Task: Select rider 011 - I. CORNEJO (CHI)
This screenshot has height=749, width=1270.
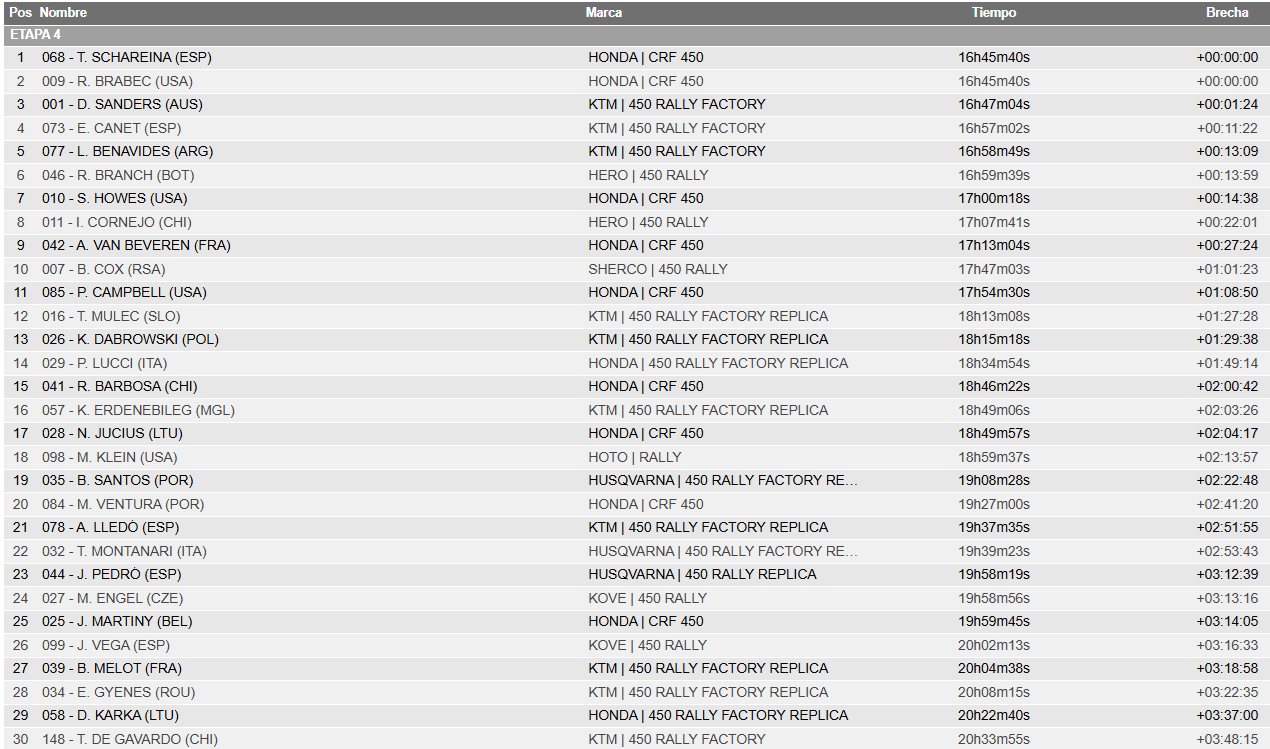Action: click(x=116, y=222)
